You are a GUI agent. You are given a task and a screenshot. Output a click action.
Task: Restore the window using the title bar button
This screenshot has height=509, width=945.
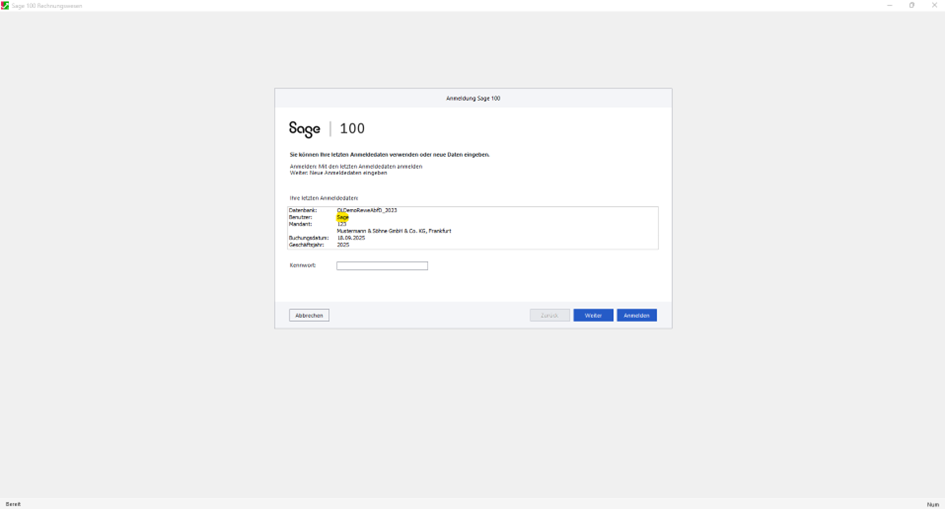click(x=912, y=5)
